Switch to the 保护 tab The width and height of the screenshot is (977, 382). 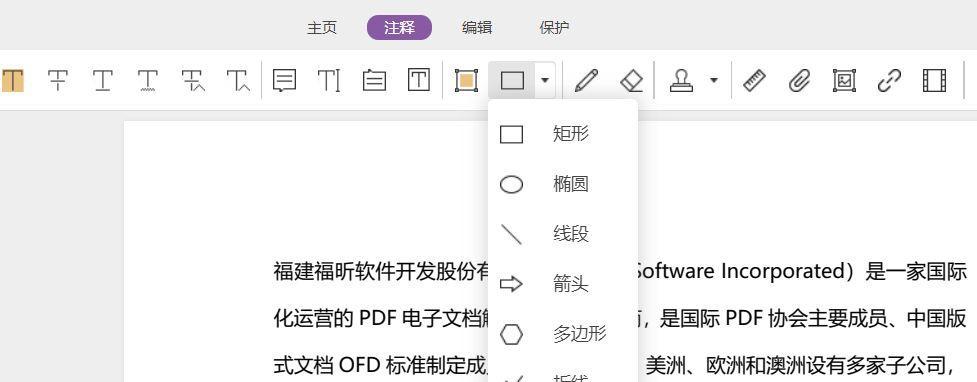(555, 28)
